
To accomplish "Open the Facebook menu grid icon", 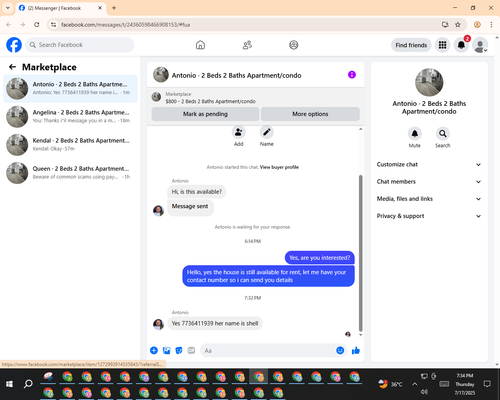I will pyautogui.click(x=442, y=45).
